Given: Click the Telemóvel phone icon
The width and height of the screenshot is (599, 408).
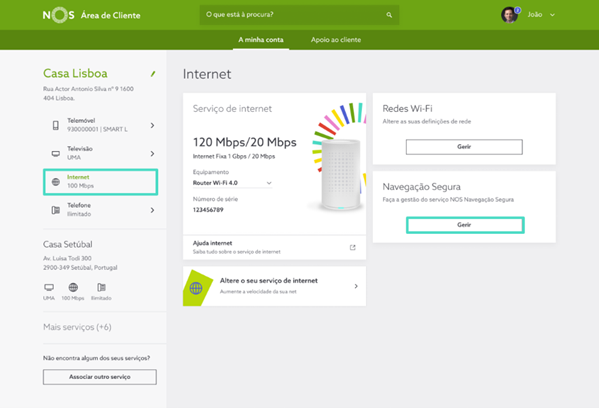Looking at the screenshot, I should [56, 125].
